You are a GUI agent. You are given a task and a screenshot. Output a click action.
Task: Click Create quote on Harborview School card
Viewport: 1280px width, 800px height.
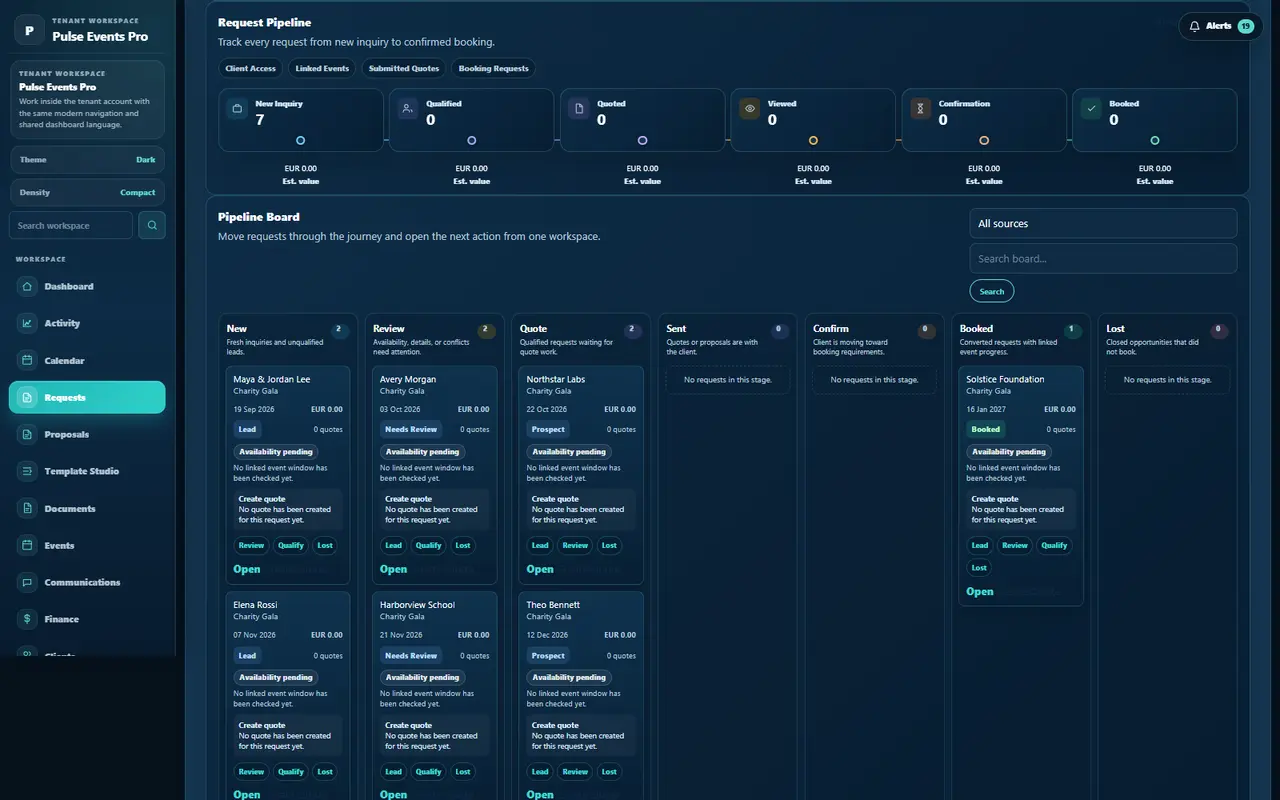point(408,725)
